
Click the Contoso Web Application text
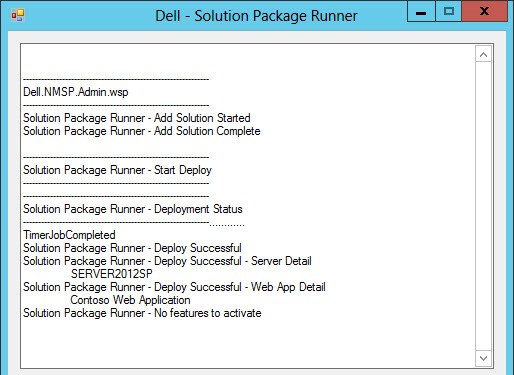[x=130, y=300]
